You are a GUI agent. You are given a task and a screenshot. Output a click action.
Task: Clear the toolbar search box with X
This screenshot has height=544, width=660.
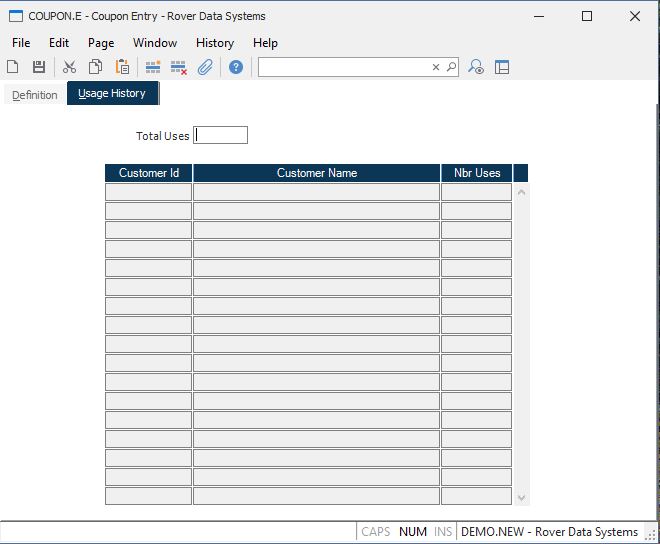pyautogui.click(x=436, y=67)
